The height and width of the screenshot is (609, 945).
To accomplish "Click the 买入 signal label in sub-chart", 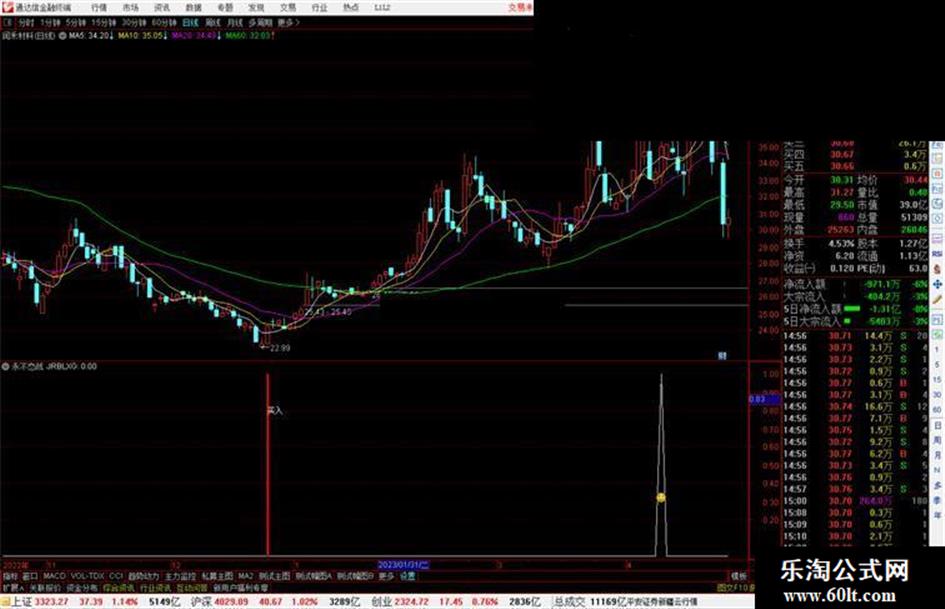I will [x=275, y=410].
